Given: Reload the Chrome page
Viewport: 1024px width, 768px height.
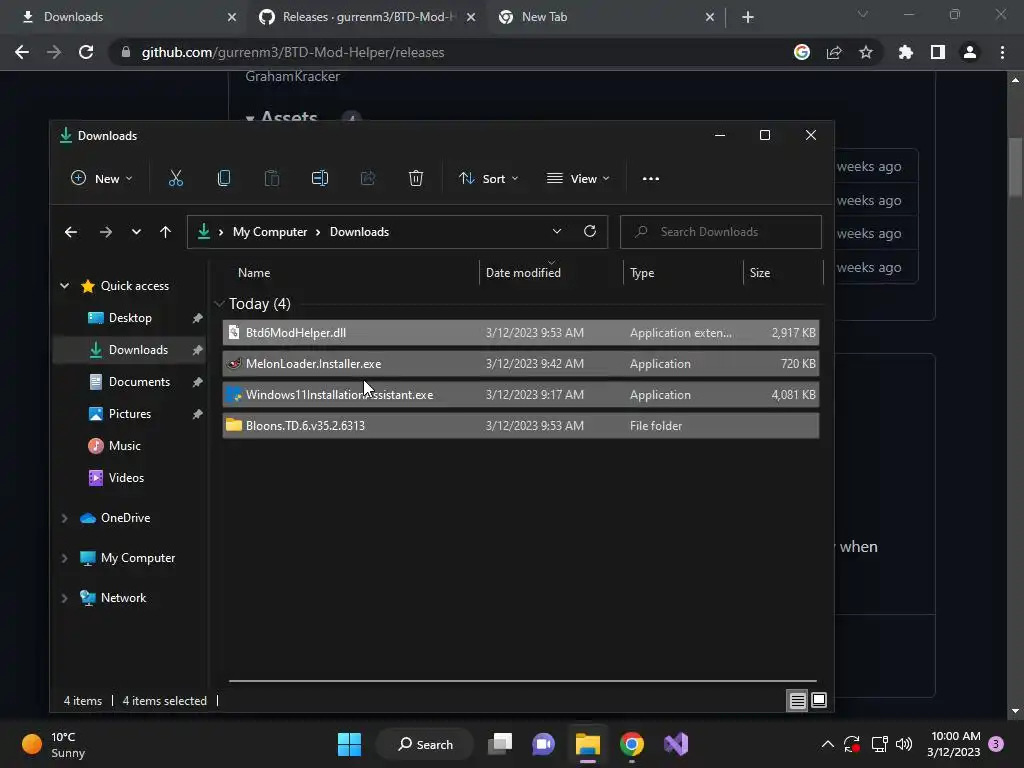Looking at the screenshot, I should [x=86, y=52].
